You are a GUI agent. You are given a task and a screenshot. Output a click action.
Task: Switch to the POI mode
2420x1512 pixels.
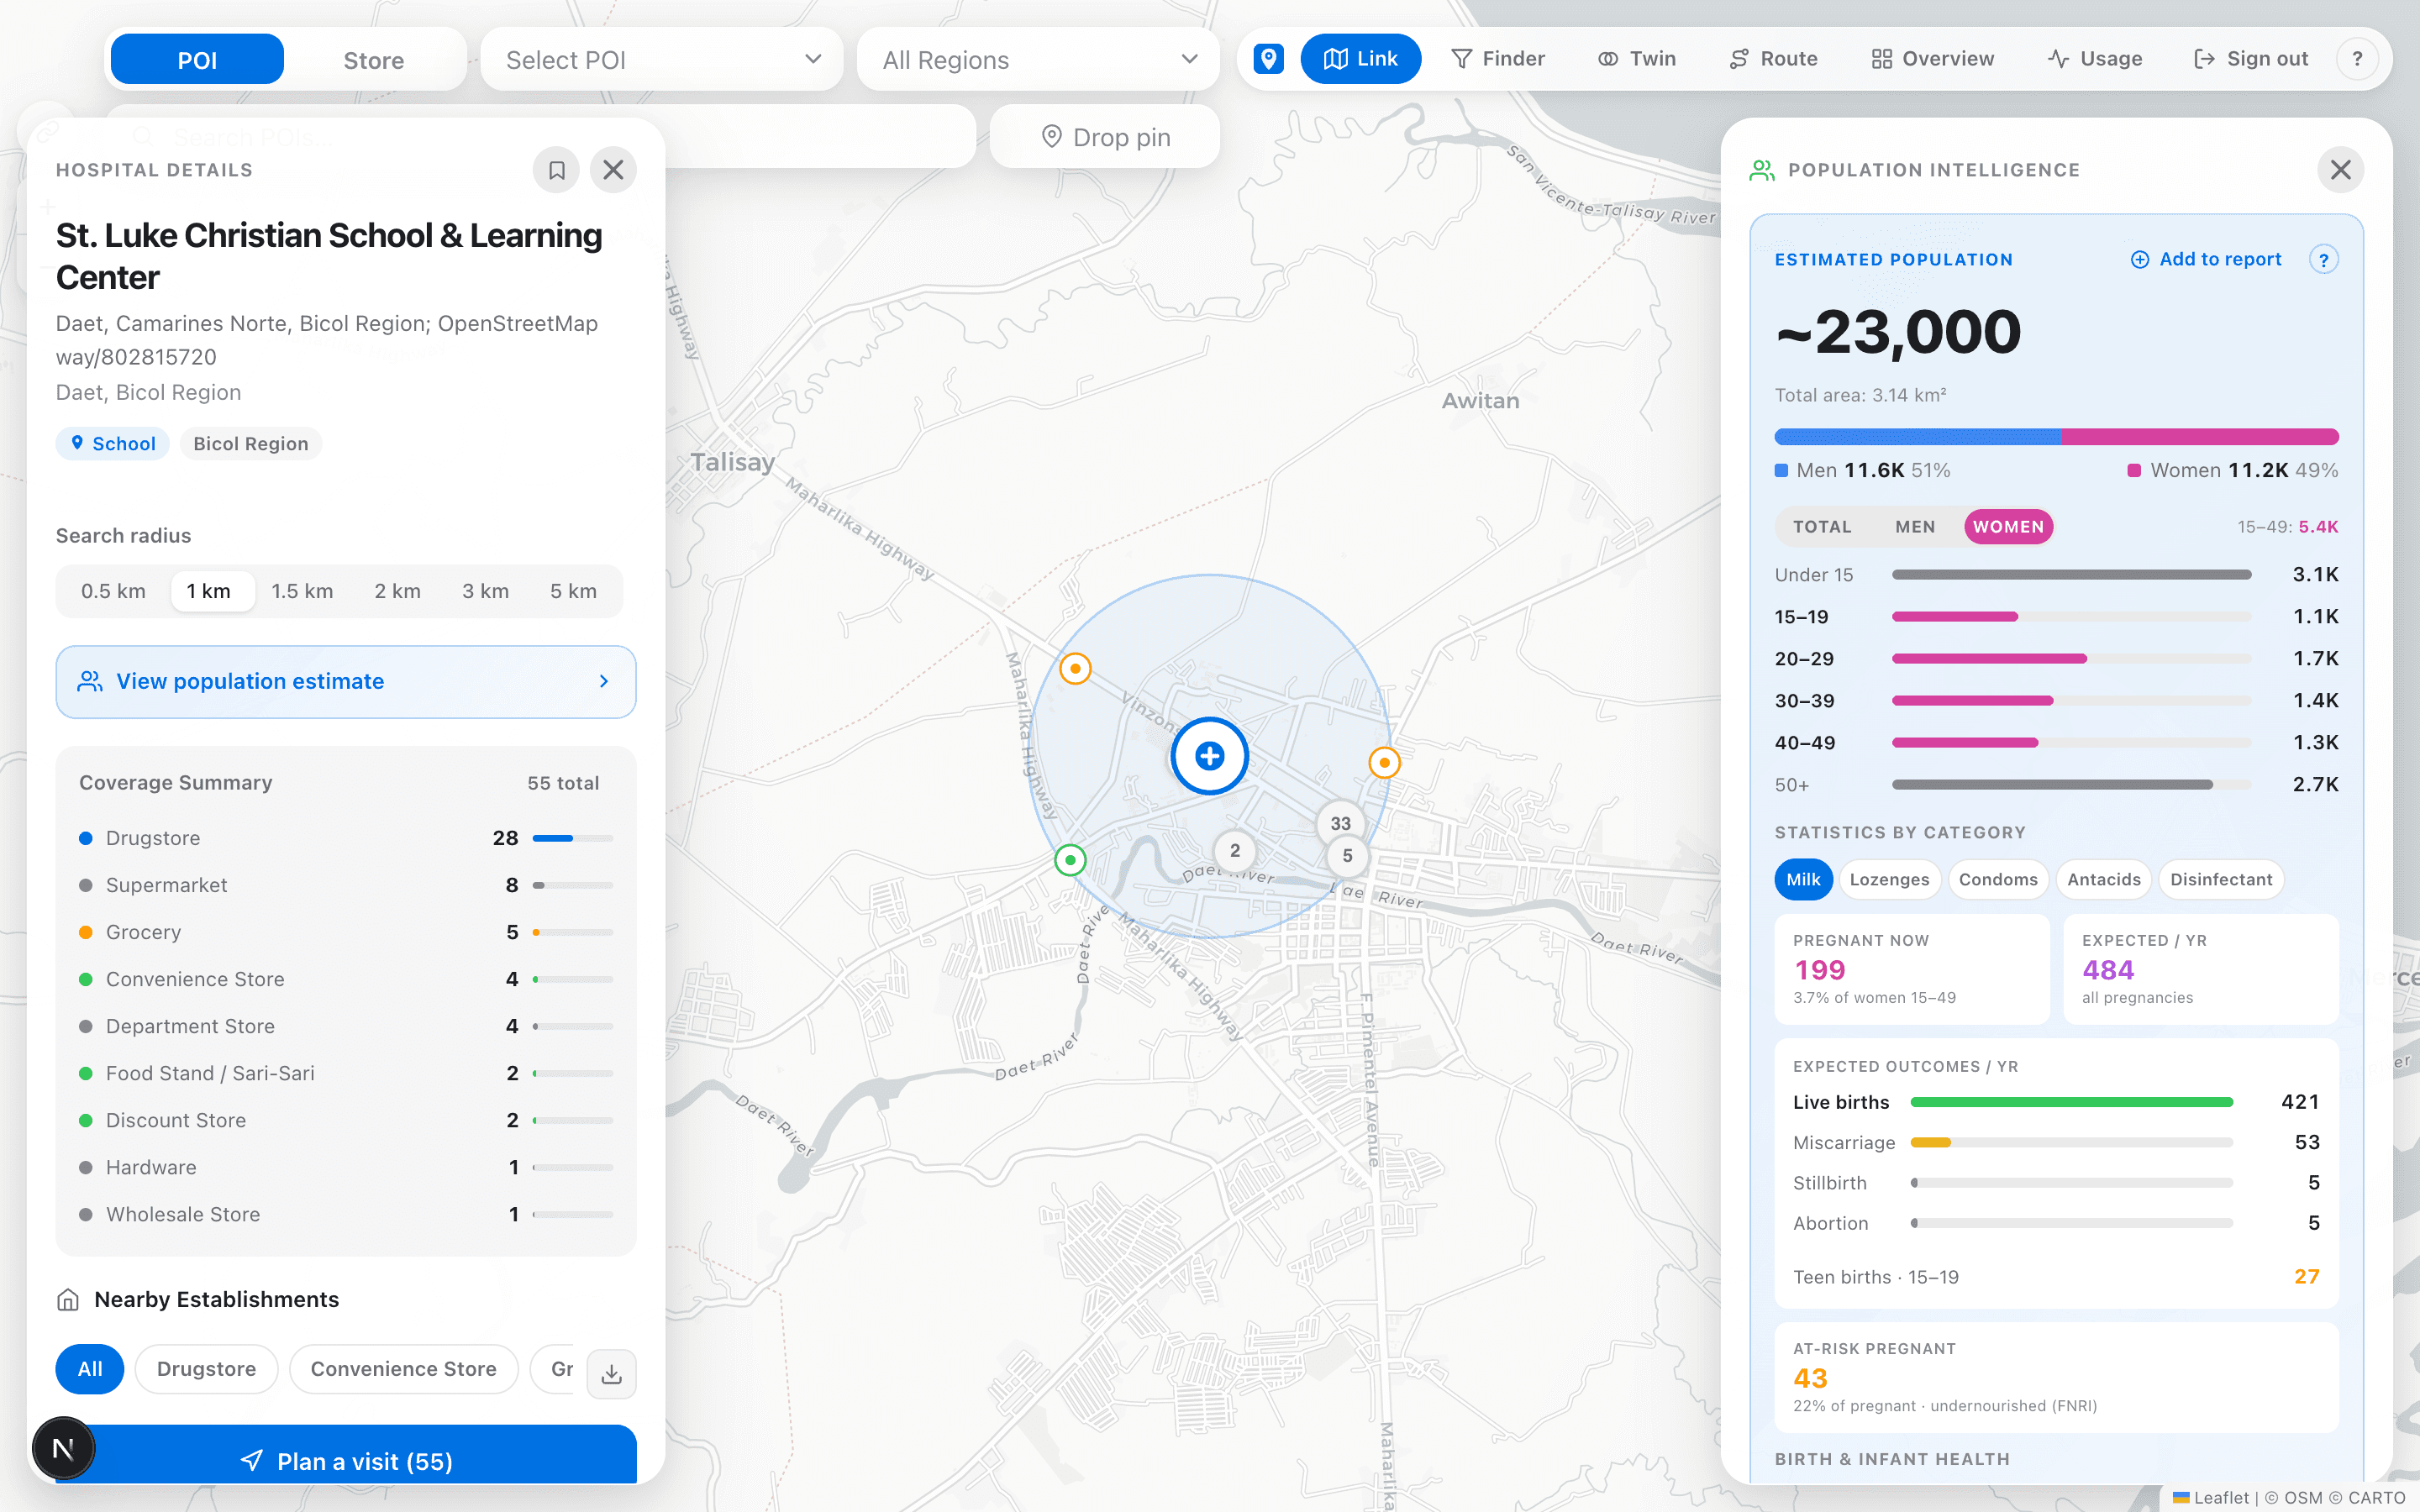[197, 60]
